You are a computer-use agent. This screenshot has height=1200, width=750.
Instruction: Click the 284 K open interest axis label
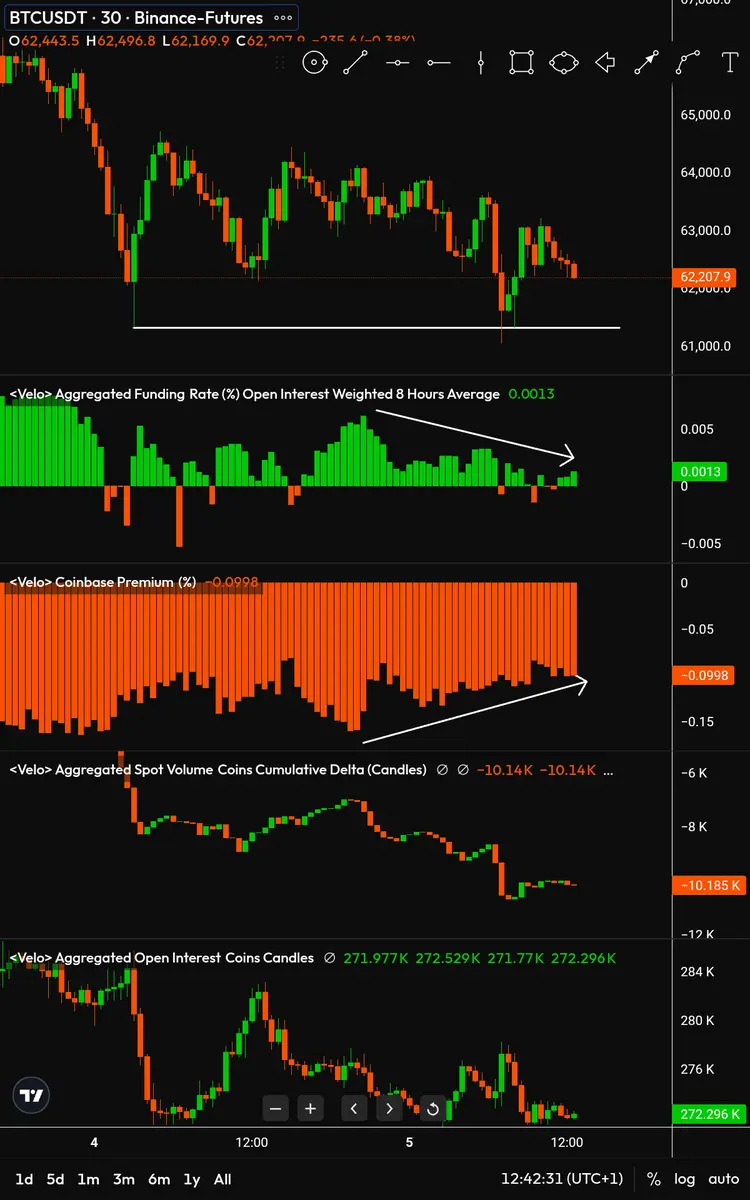coord(697,972)
